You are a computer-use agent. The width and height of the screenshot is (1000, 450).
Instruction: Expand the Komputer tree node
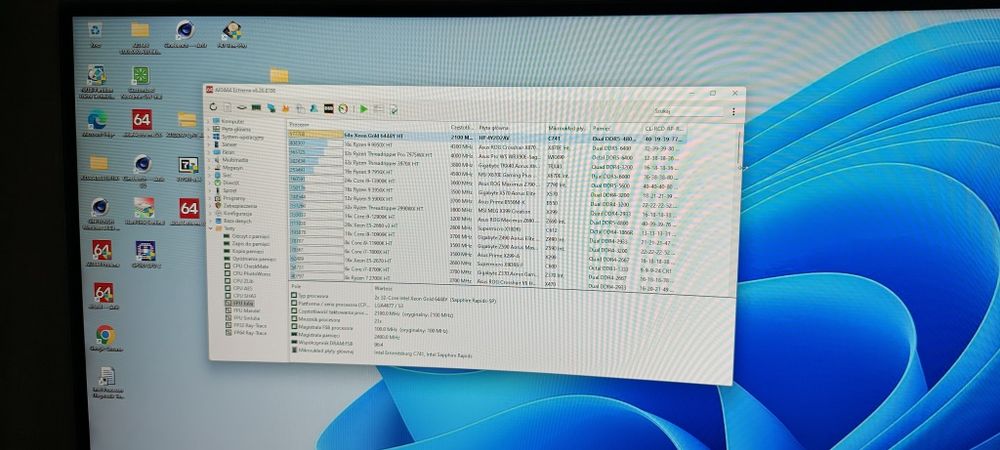coord(209,121)
